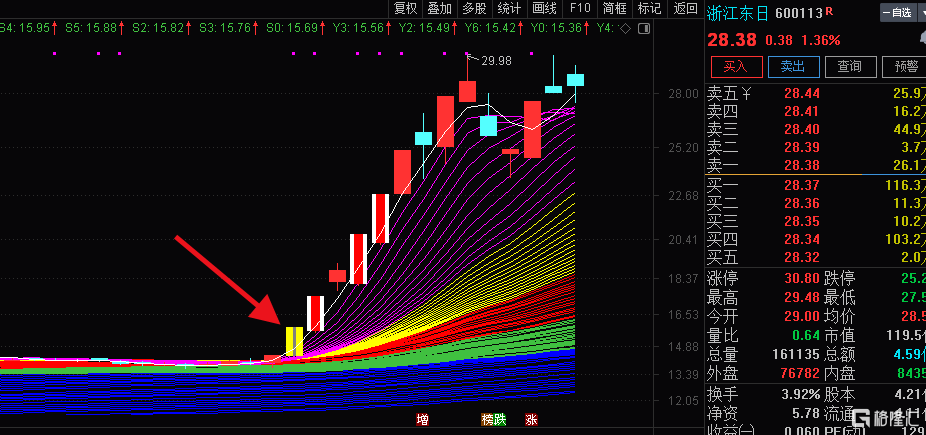Click the 买入 buy button

pyautogui.click(x=736, y=67)
